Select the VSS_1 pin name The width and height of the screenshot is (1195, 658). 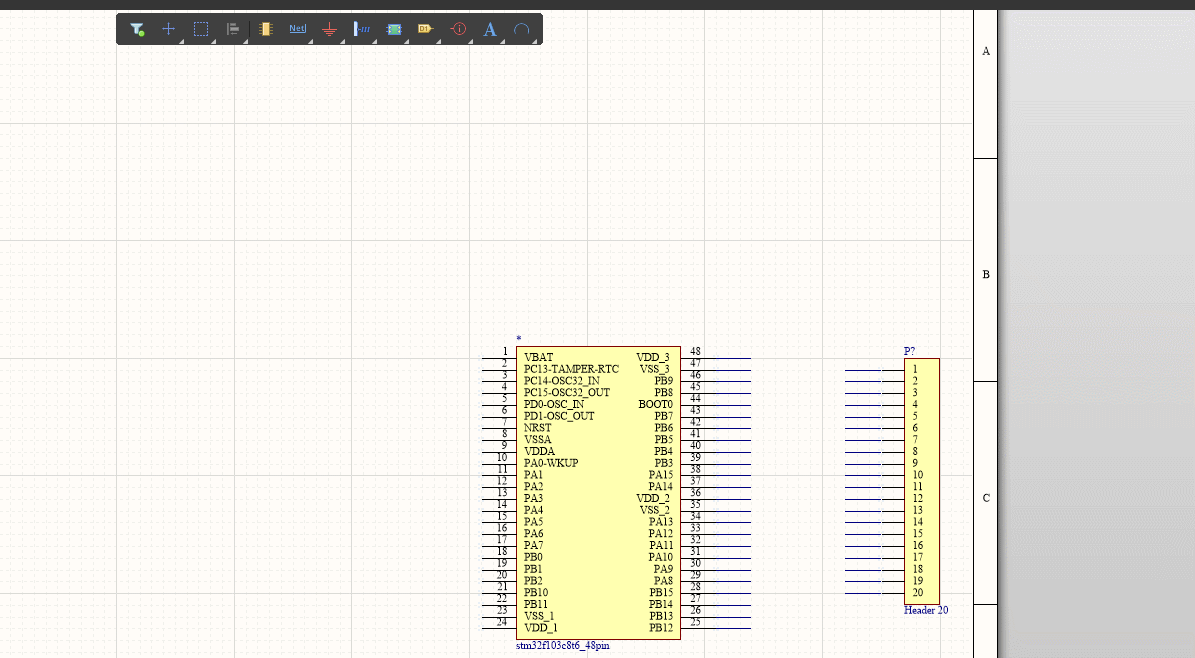(539, 616)
